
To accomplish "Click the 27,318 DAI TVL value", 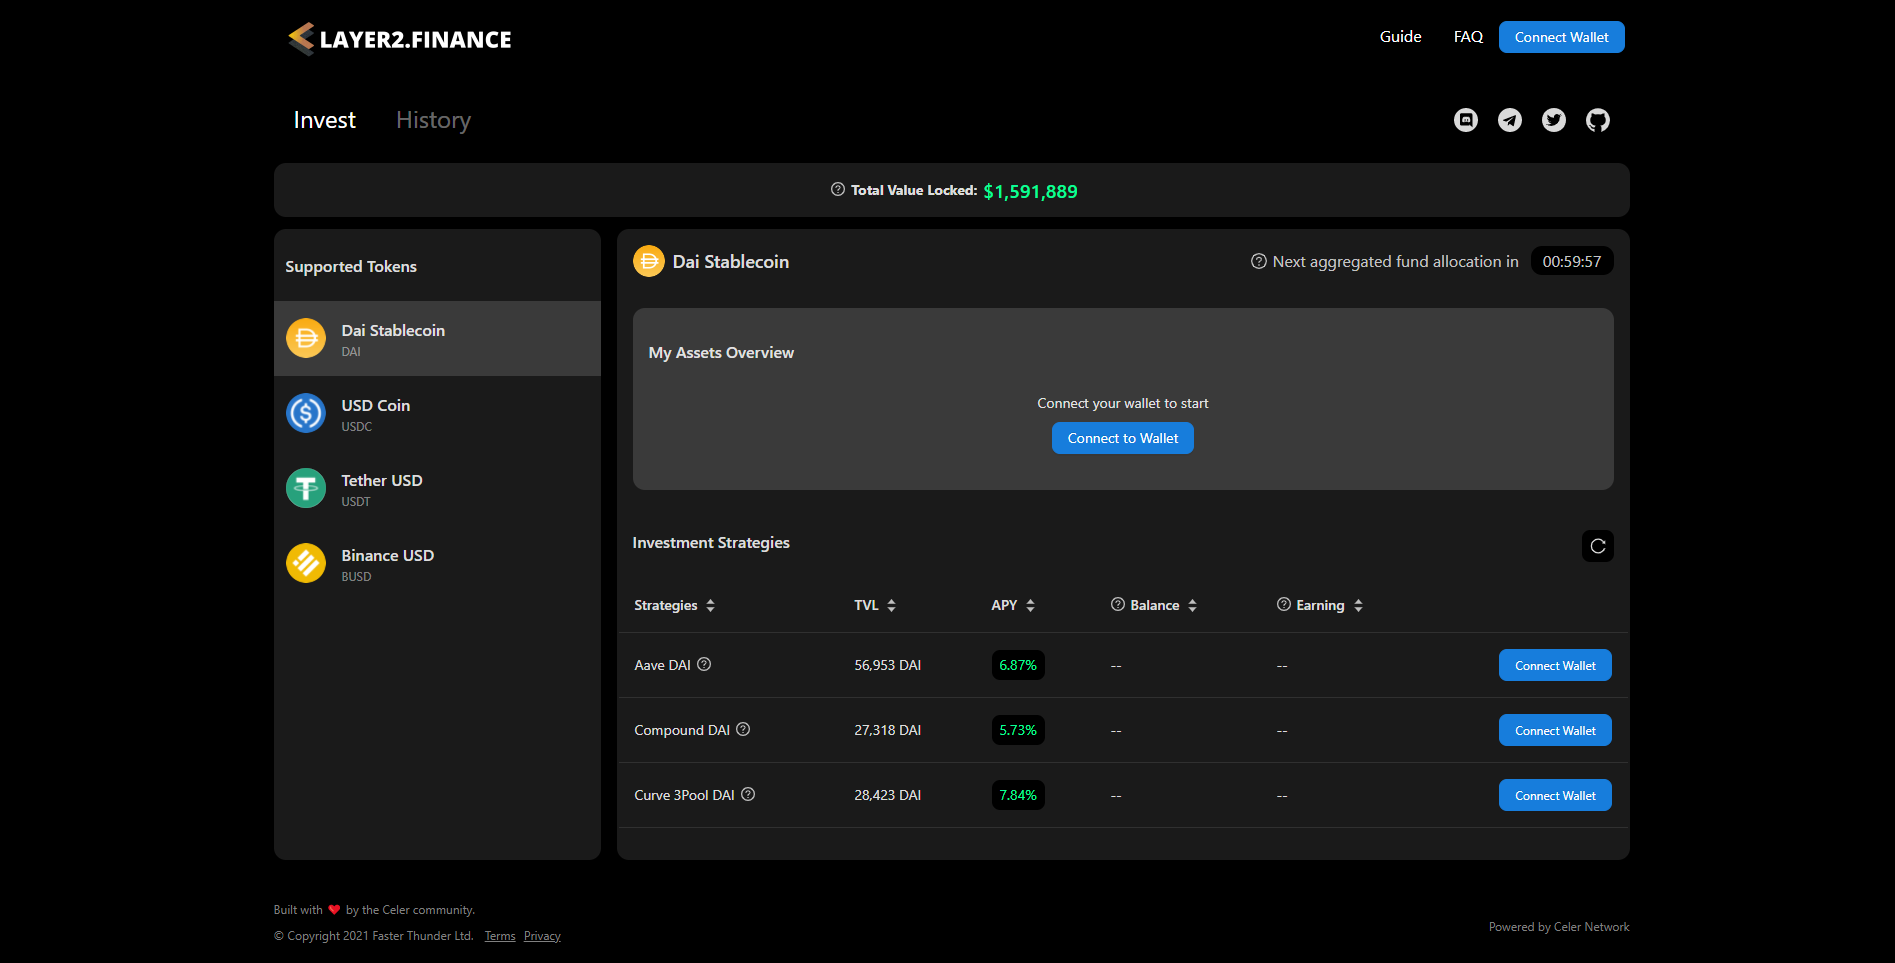I will pyautogui.click(x=887, y=730).
